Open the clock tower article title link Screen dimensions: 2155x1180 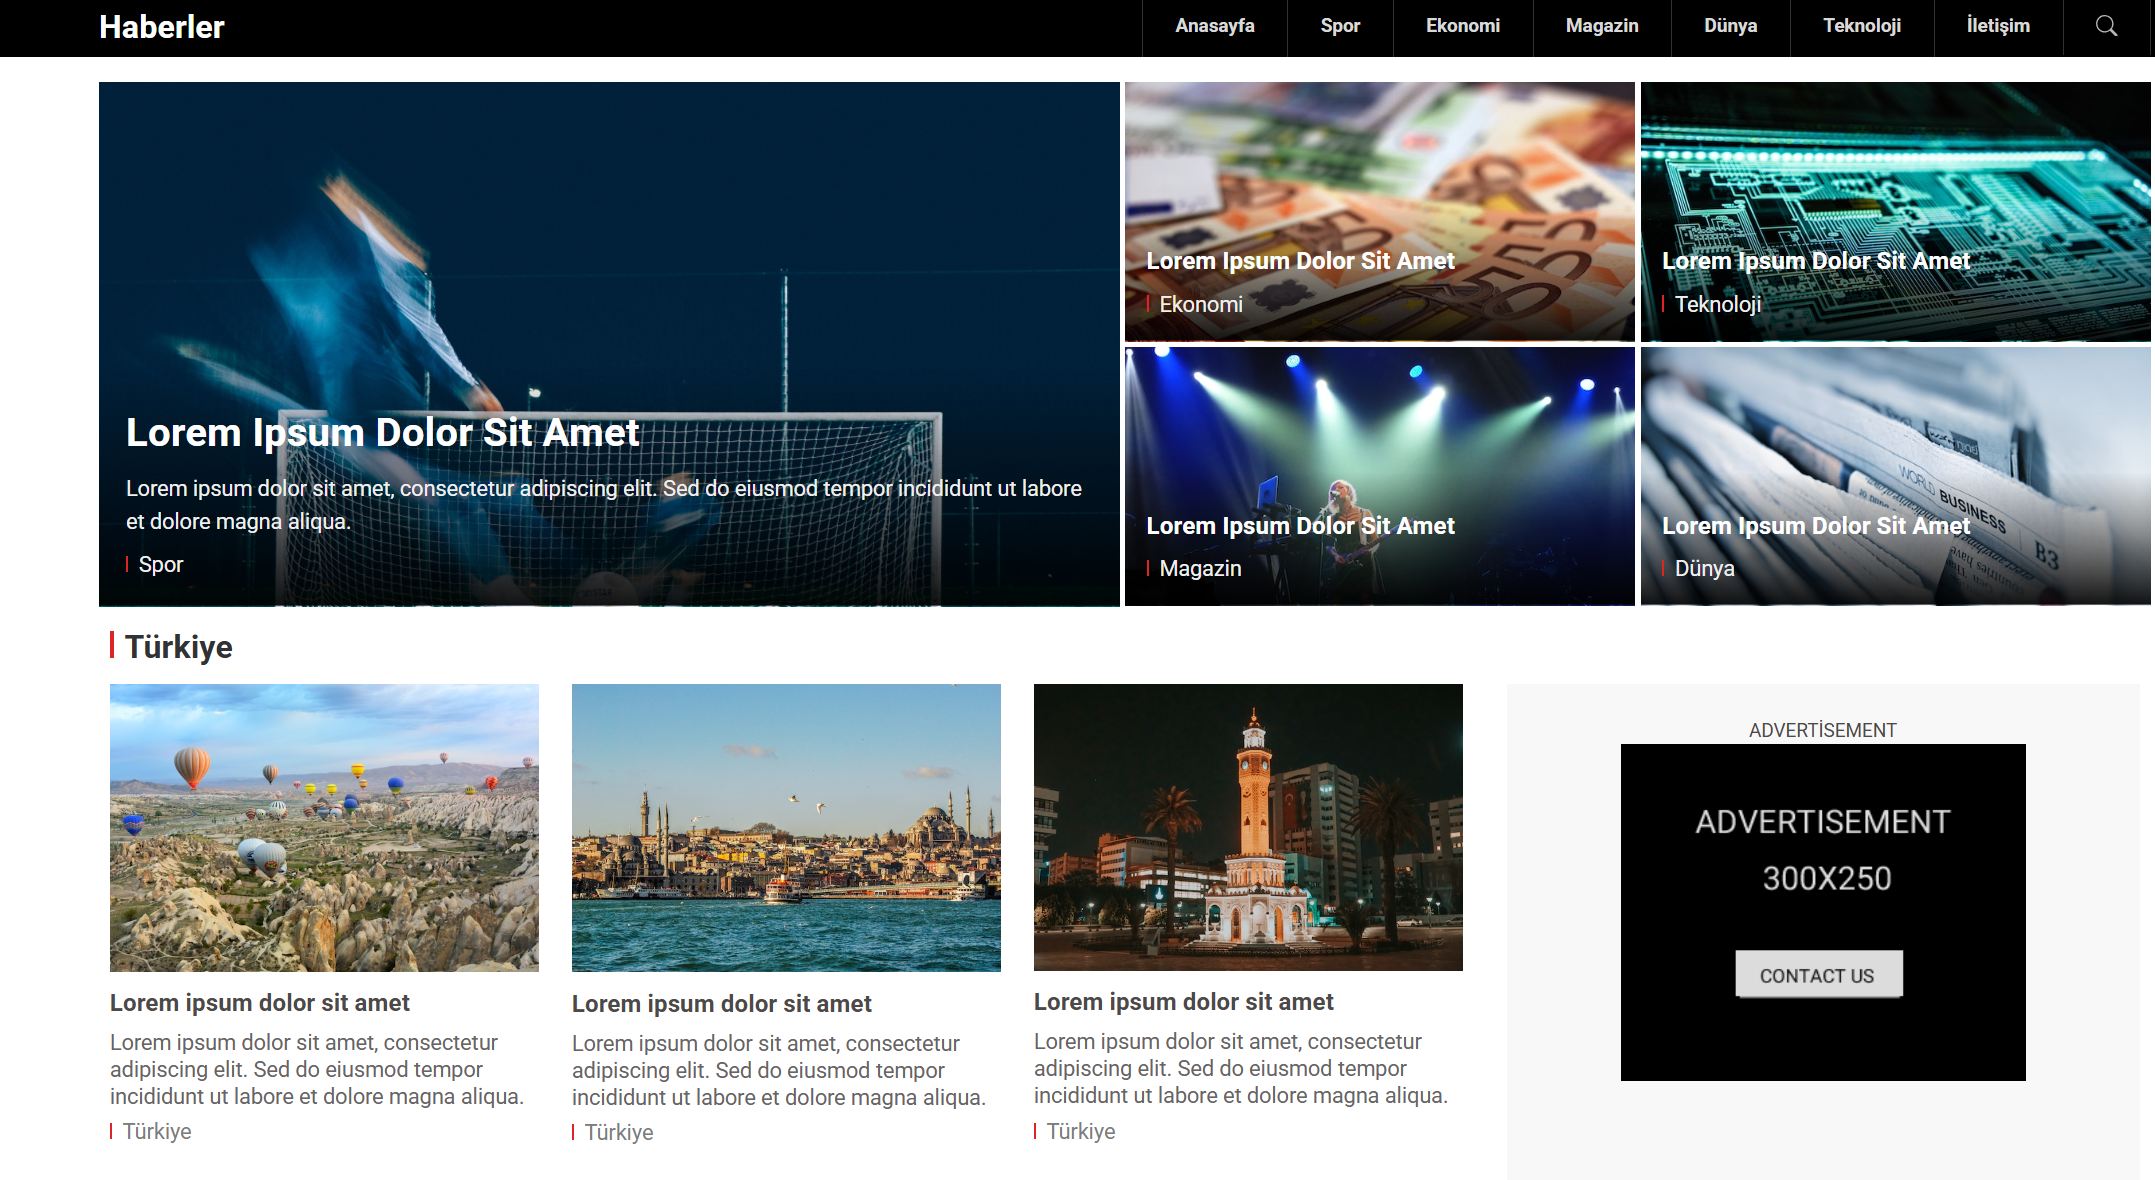tap(1183, 1002)
